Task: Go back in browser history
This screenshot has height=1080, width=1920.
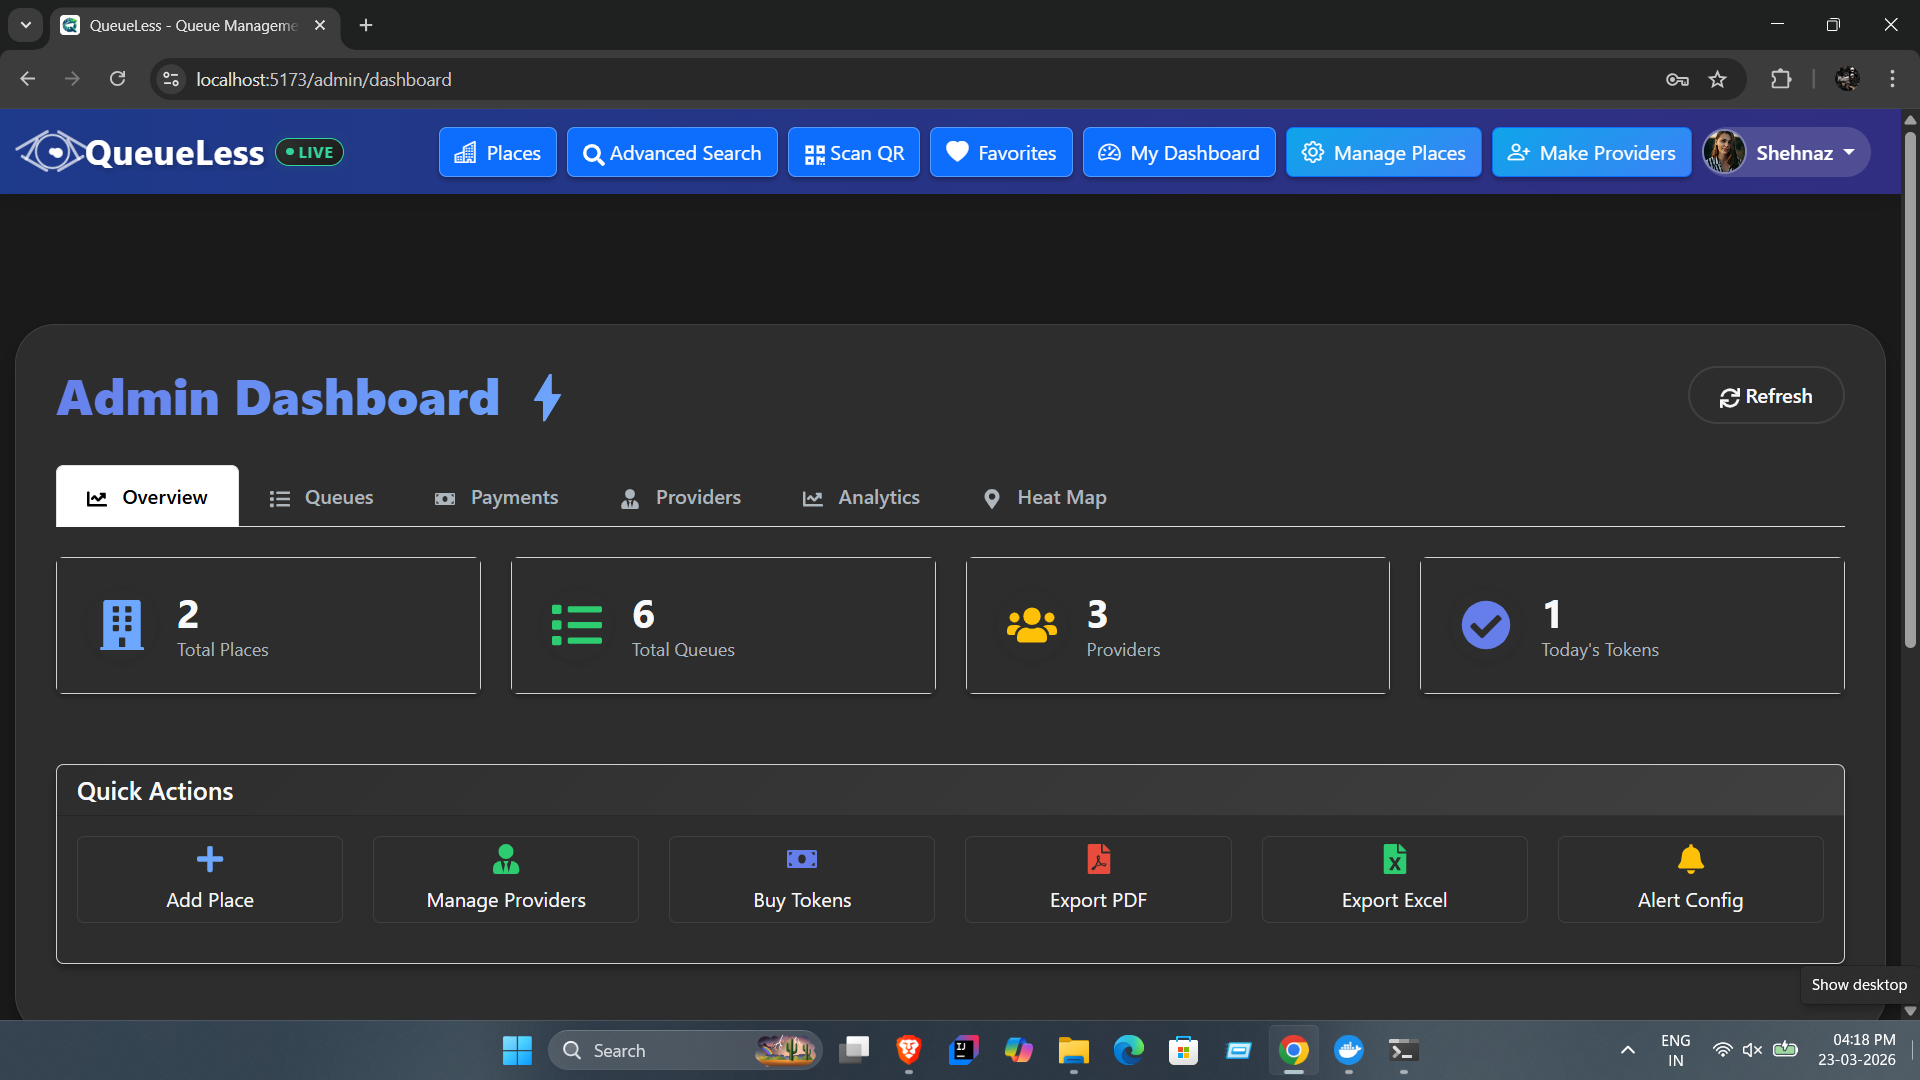Action: tap(27, 79)
